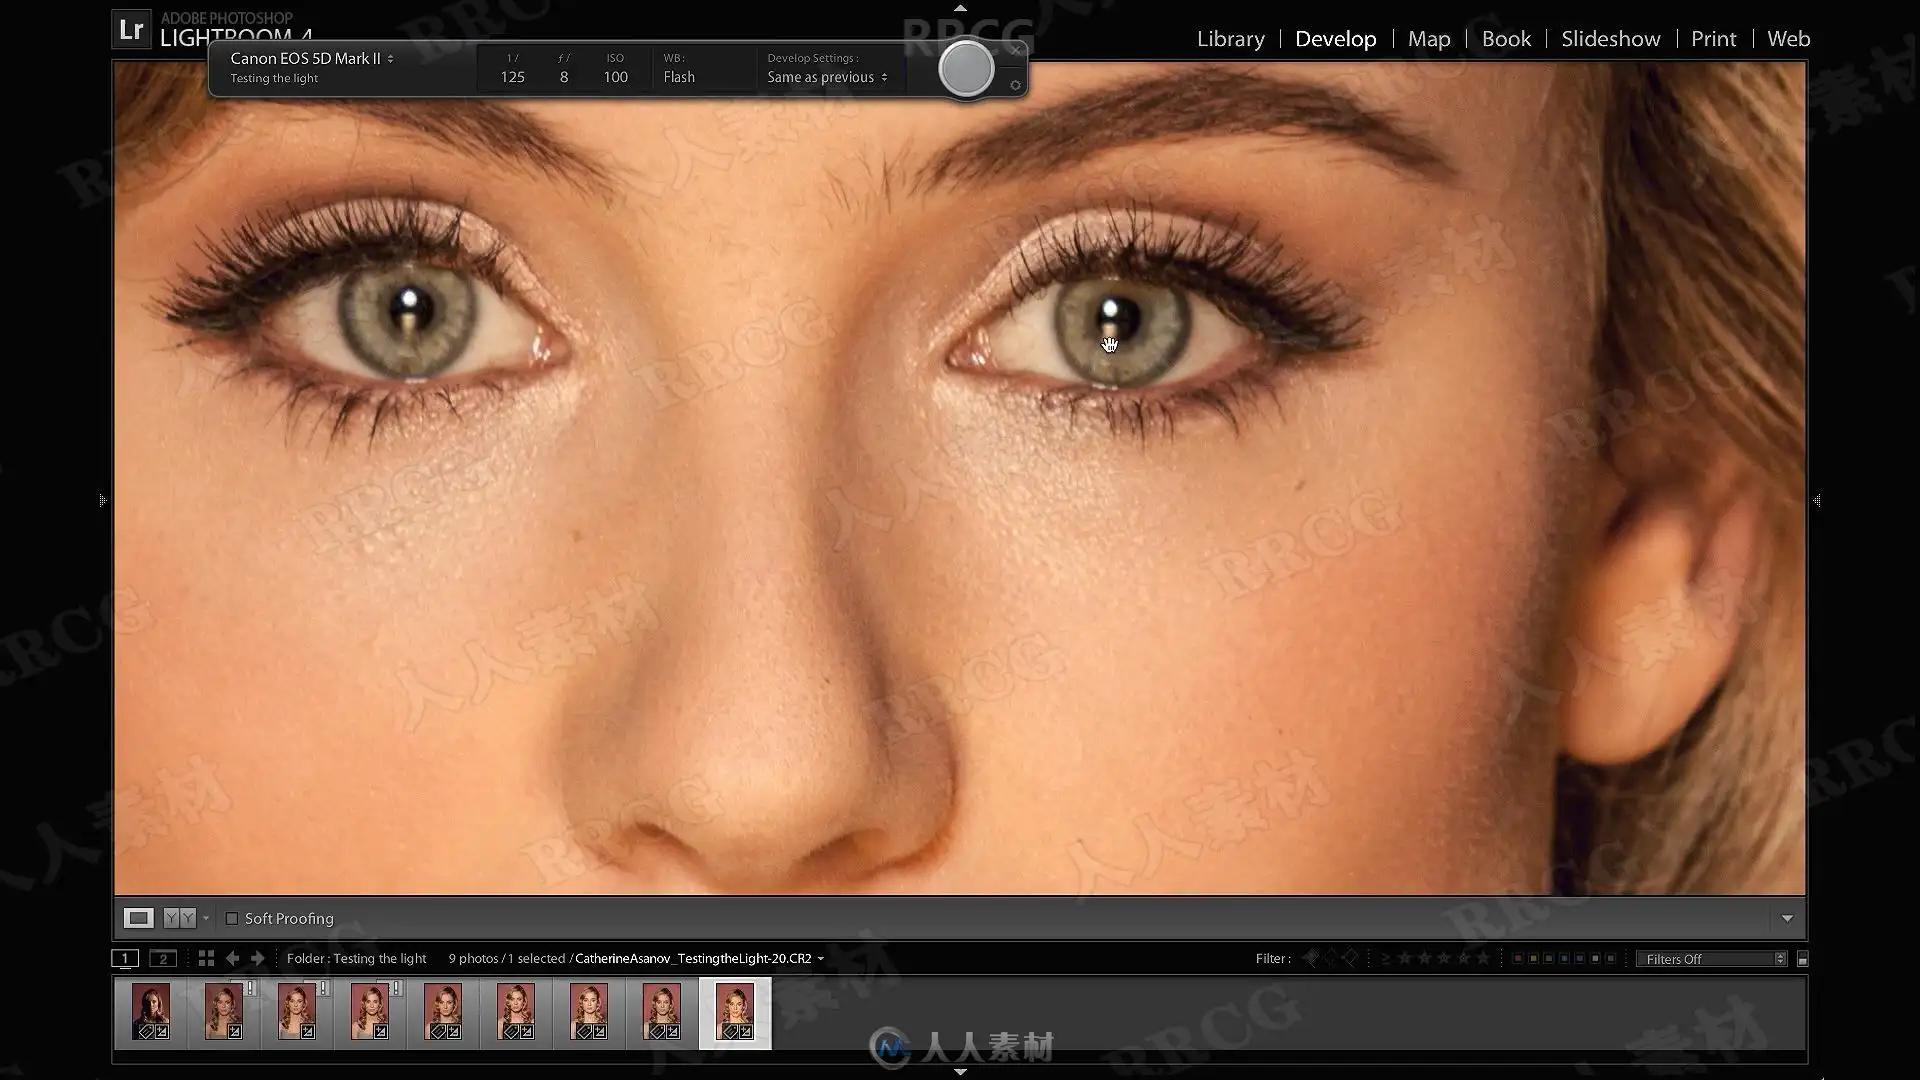The image size is (1920, 1080).
Task: Click Canon EOS 5D Mark II camera selector
Action: 311,58
